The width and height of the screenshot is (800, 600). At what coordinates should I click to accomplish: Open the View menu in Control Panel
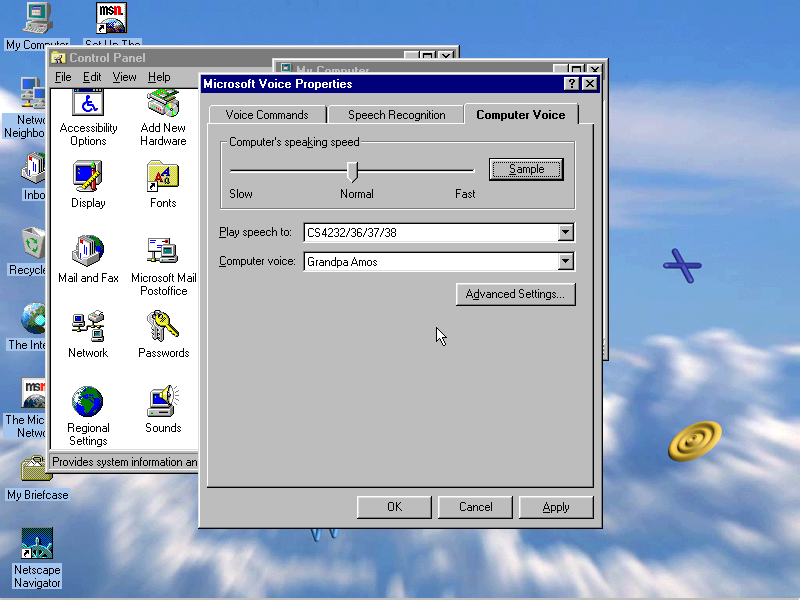[x=124, y=77]
